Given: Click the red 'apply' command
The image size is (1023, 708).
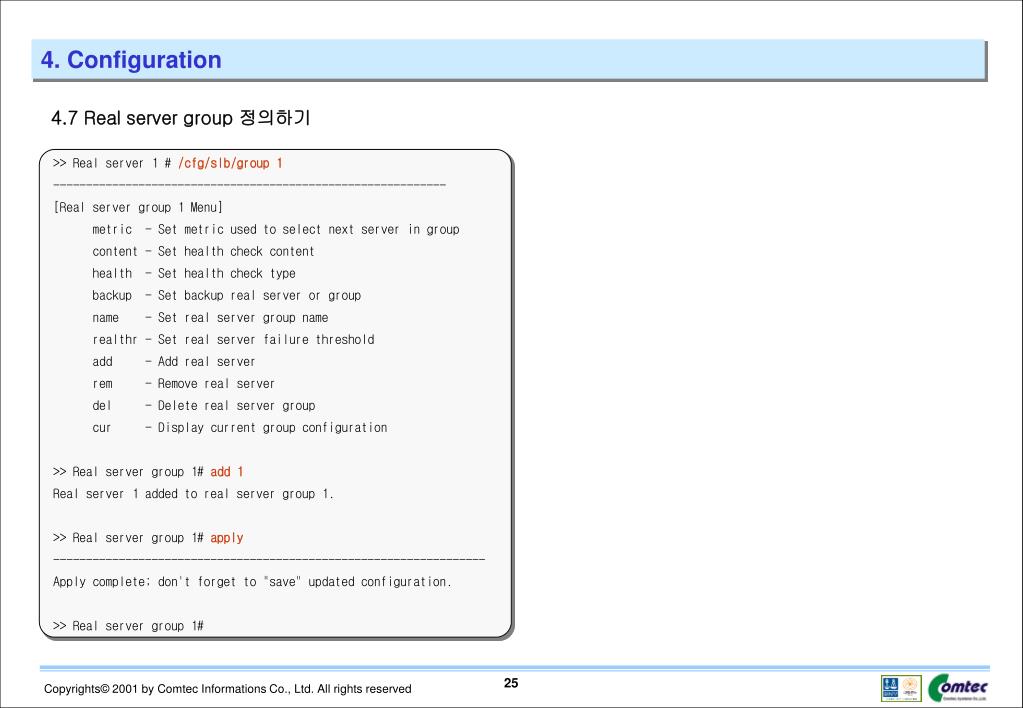Looking at the screenshot, I should tap(226, 538).
